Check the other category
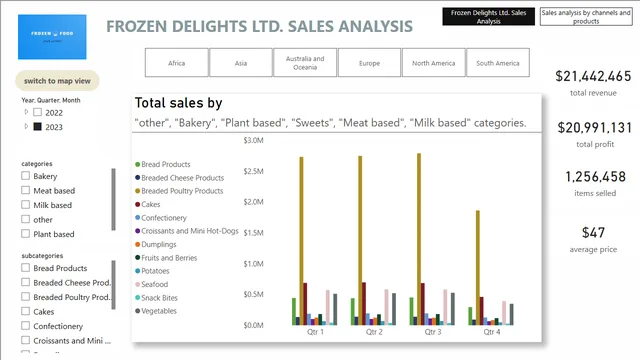The height and width of the screenshot is (360, 640). click(25, 219)
